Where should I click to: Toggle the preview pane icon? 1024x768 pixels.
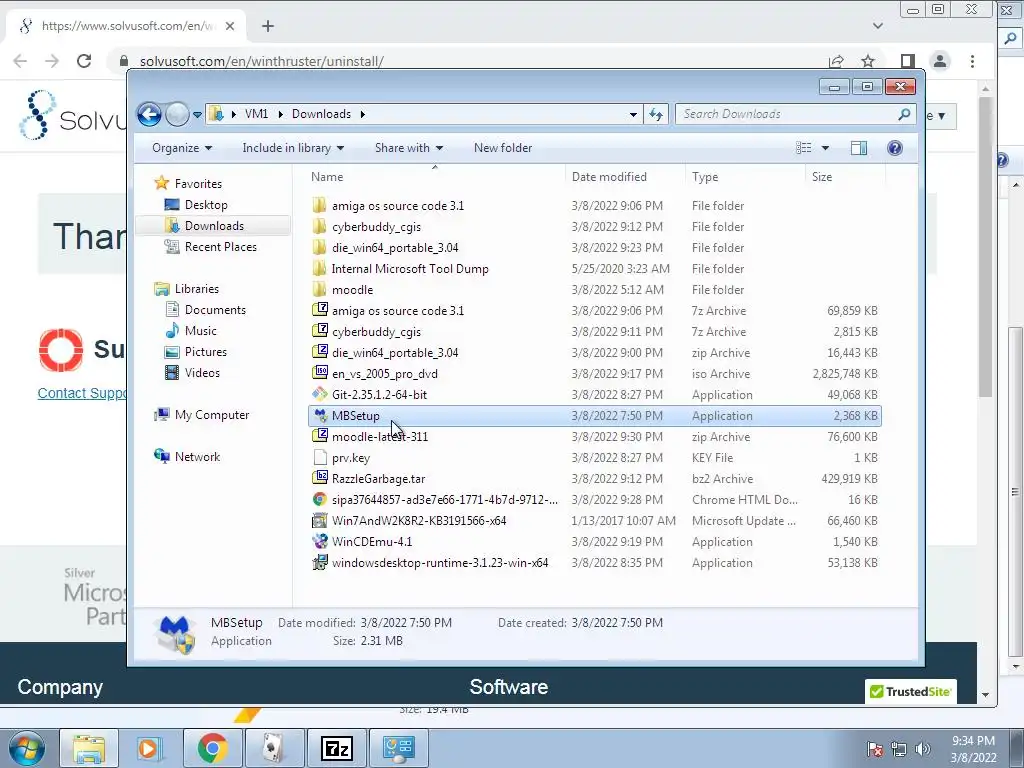(x=859, y=148)
